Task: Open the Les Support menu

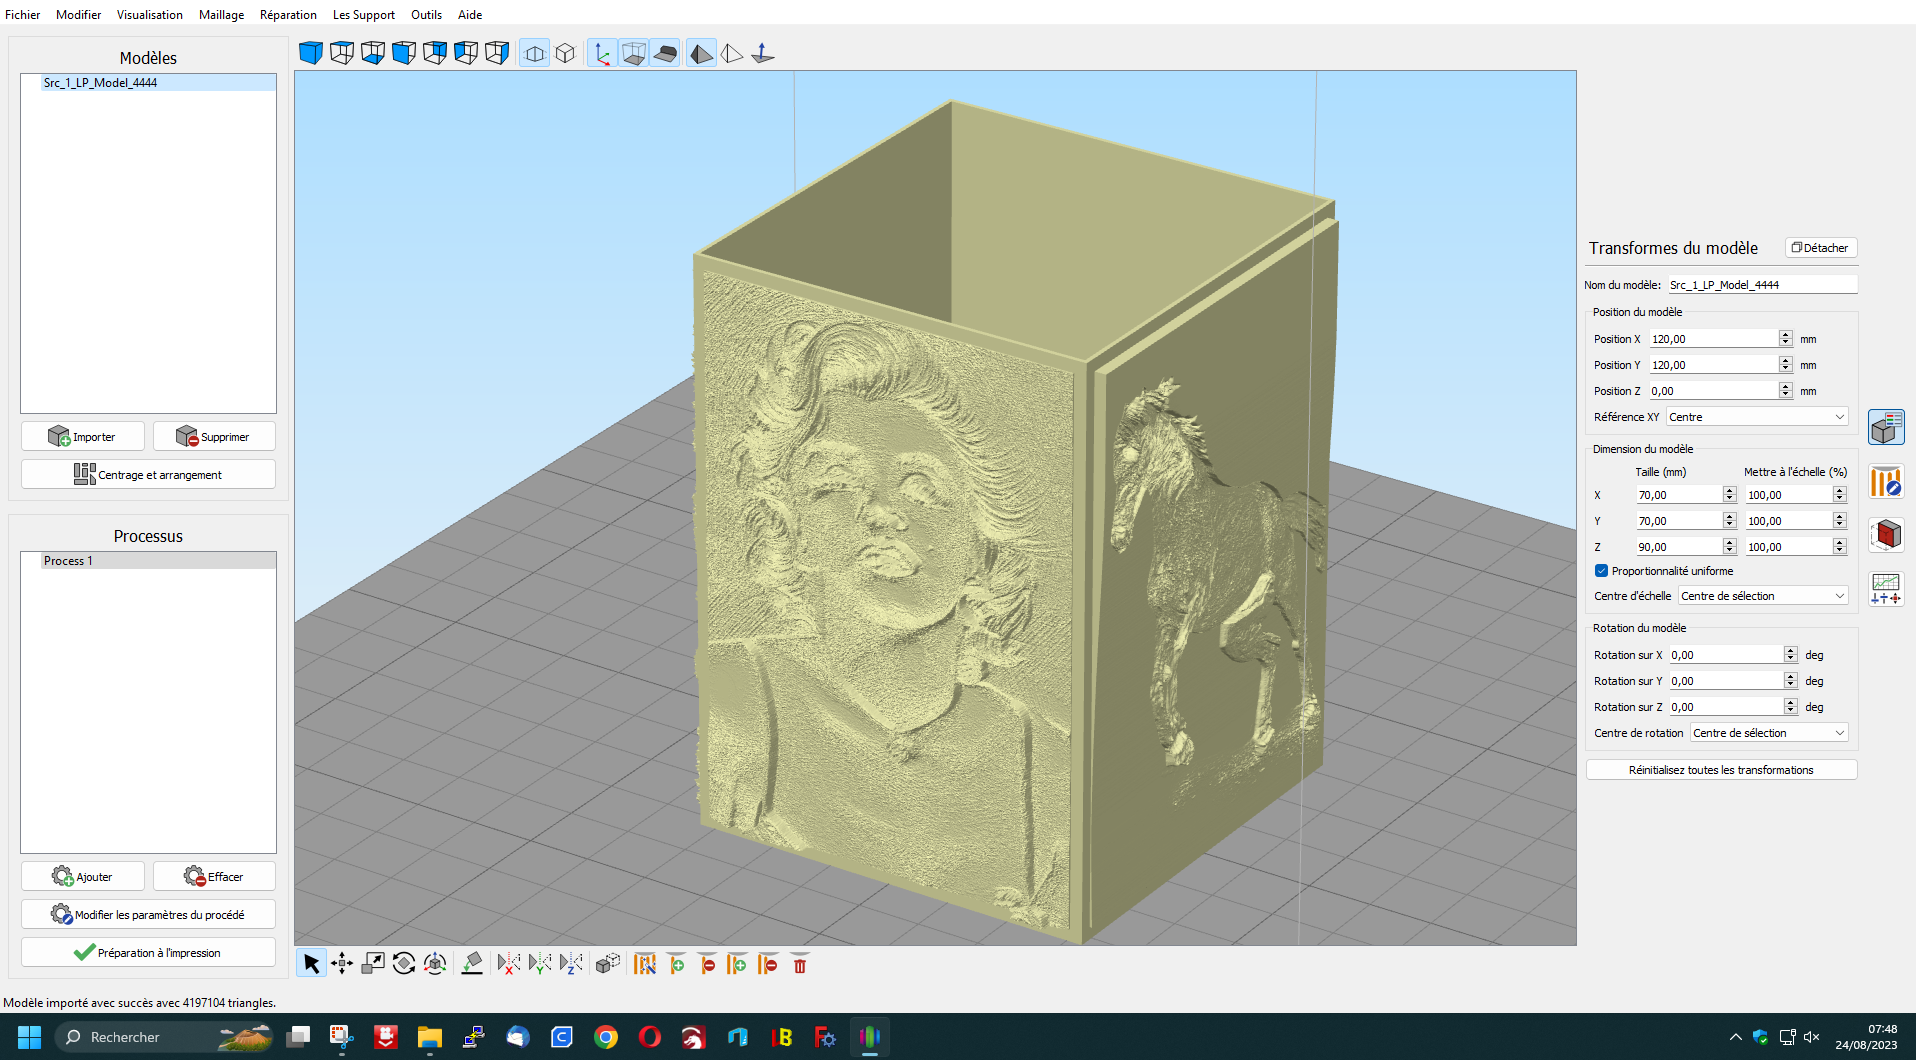Action: click(364, 15)
